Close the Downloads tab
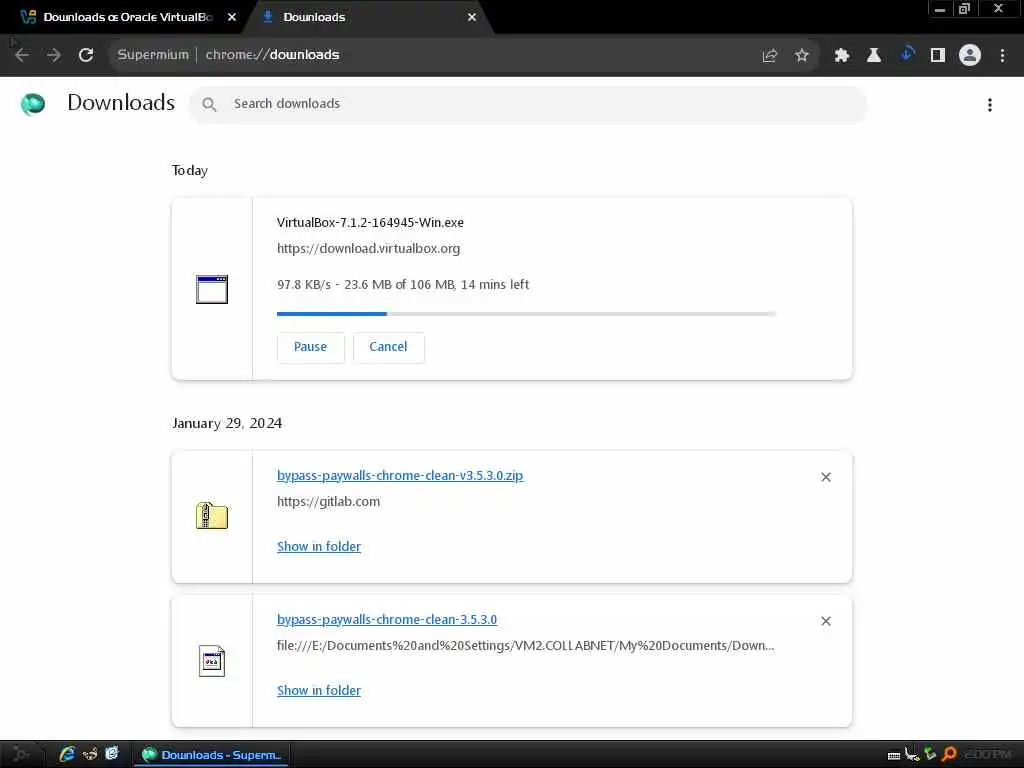Screen dimensions: 1024x768 (x=472, y=17)
